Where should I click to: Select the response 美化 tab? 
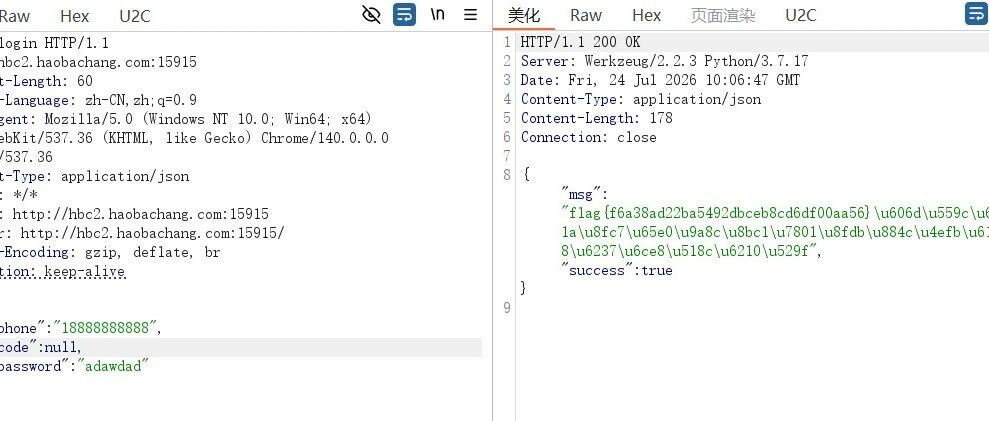524,15
